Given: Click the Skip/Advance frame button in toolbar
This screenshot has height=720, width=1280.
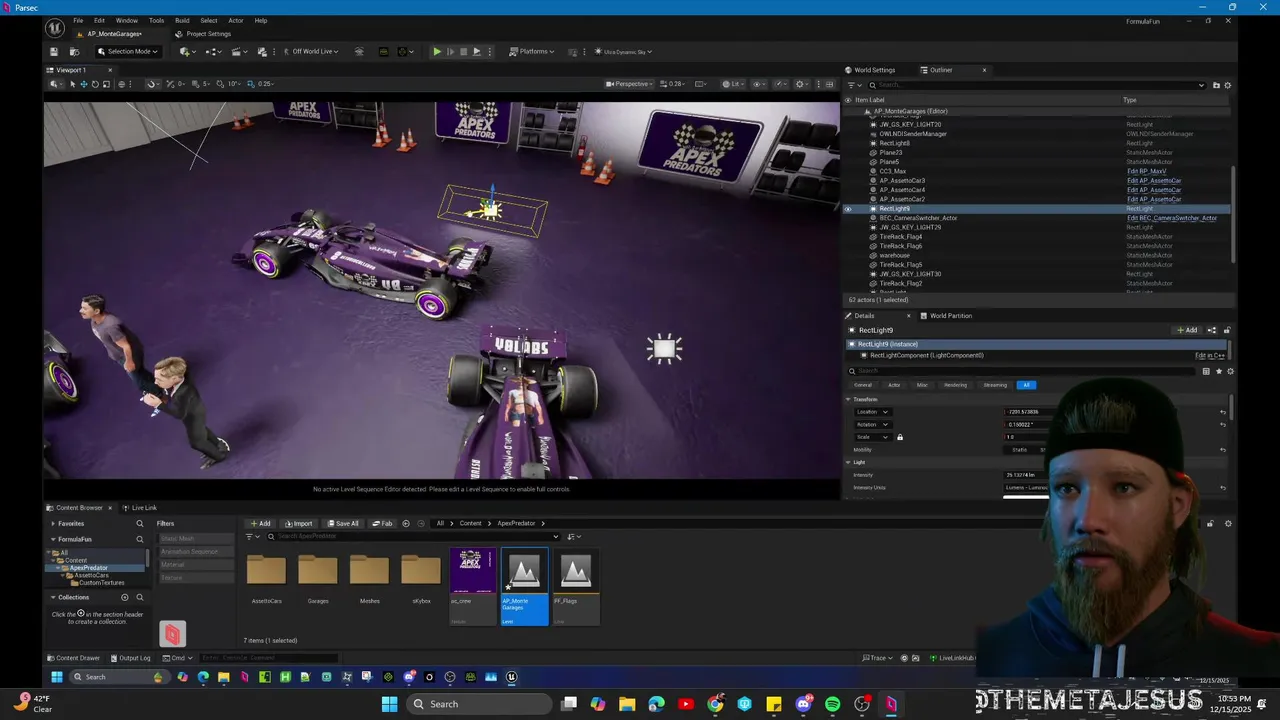Looking at the screenshot, I should click(x=450, y=51).
